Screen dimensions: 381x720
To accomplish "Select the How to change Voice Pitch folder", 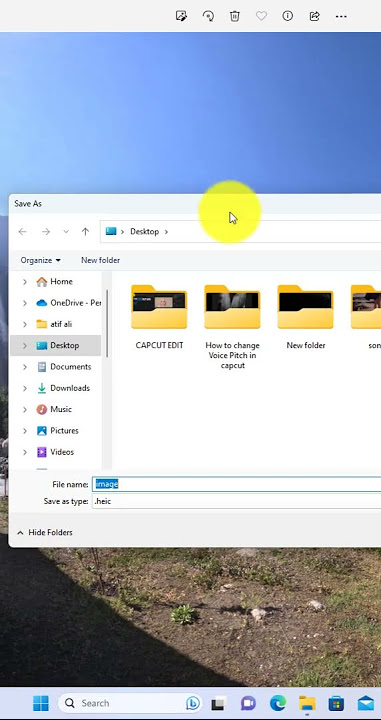I will [232, 327].
